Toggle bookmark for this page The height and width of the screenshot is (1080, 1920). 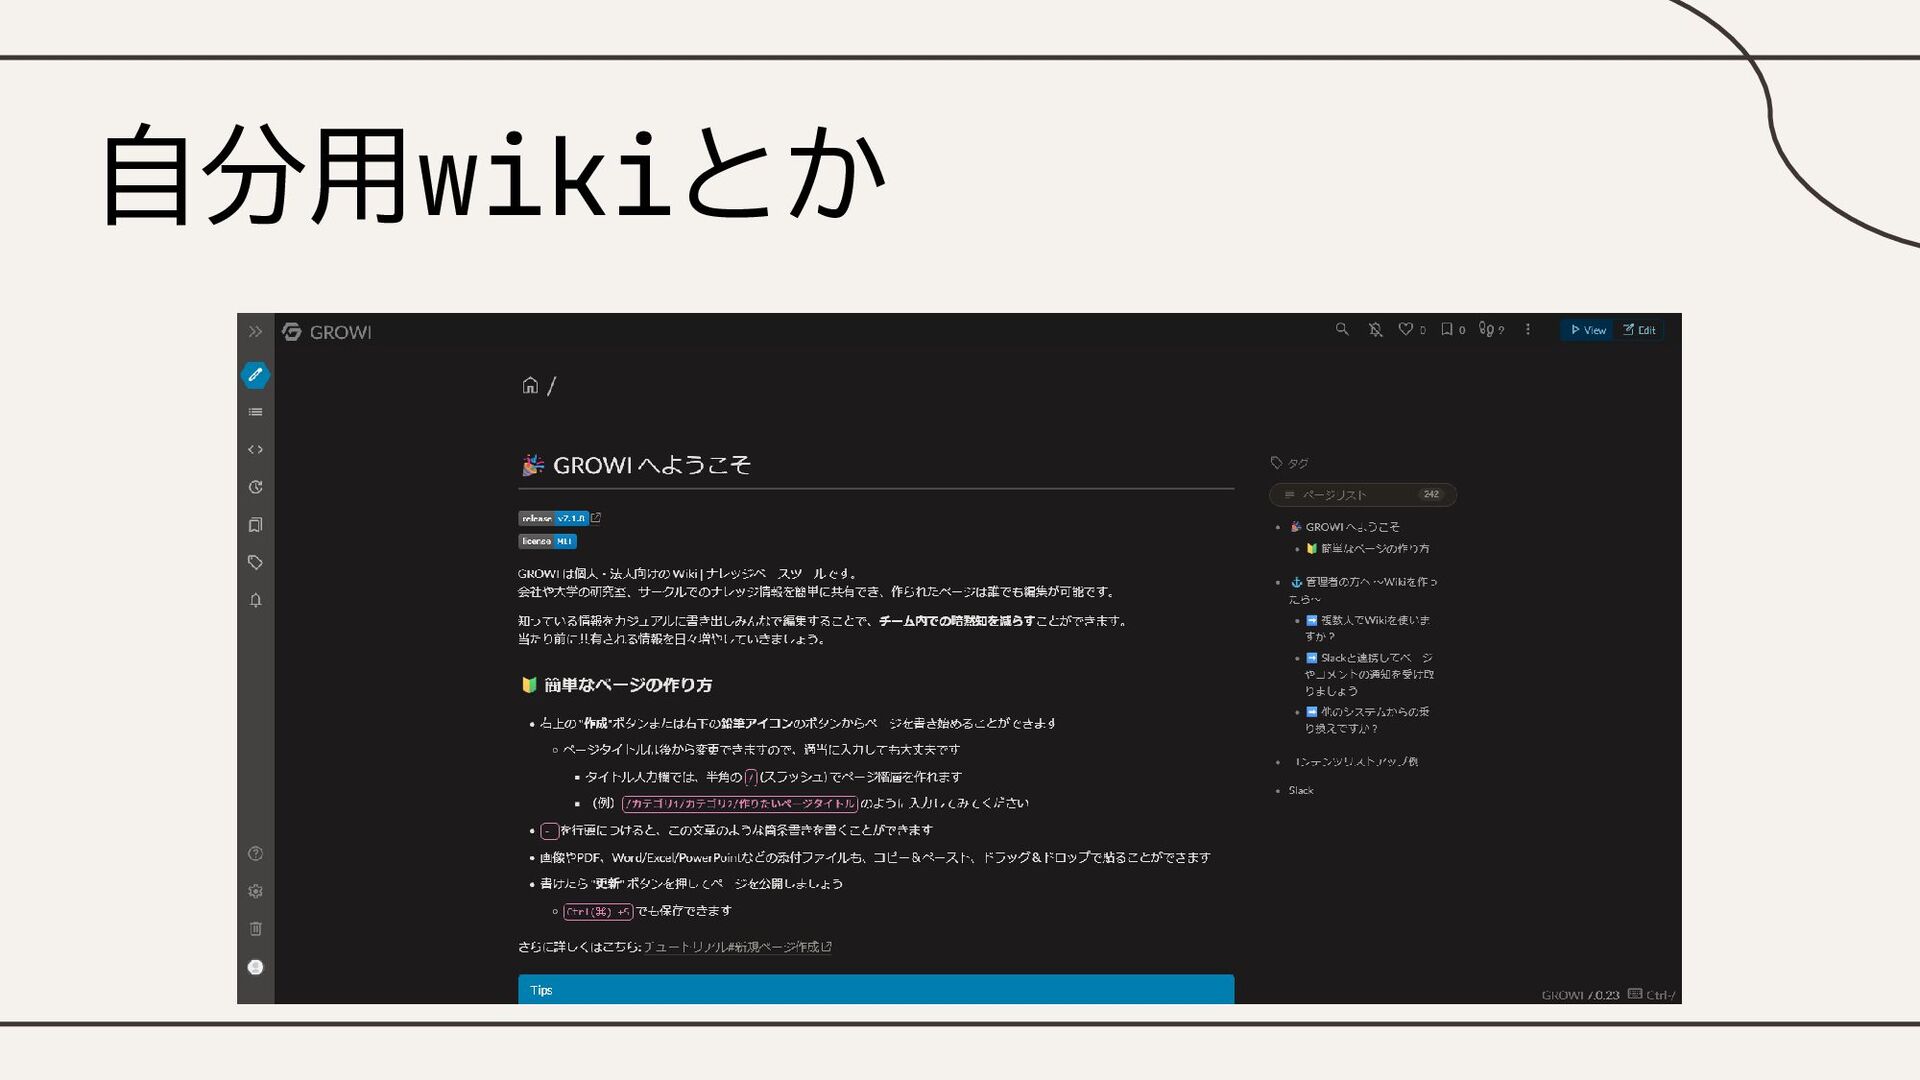(1446, 329)
